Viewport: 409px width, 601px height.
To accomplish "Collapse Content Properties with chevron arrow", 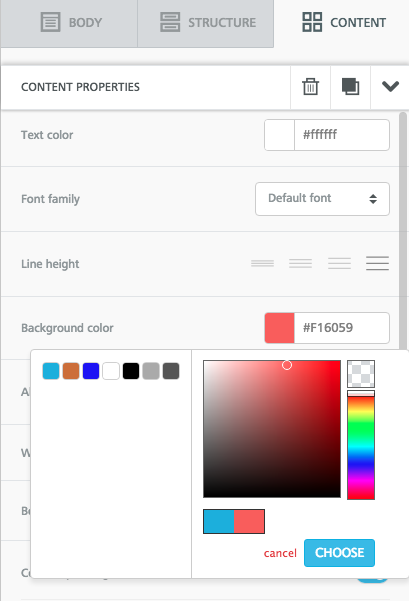I will (390, 87).
